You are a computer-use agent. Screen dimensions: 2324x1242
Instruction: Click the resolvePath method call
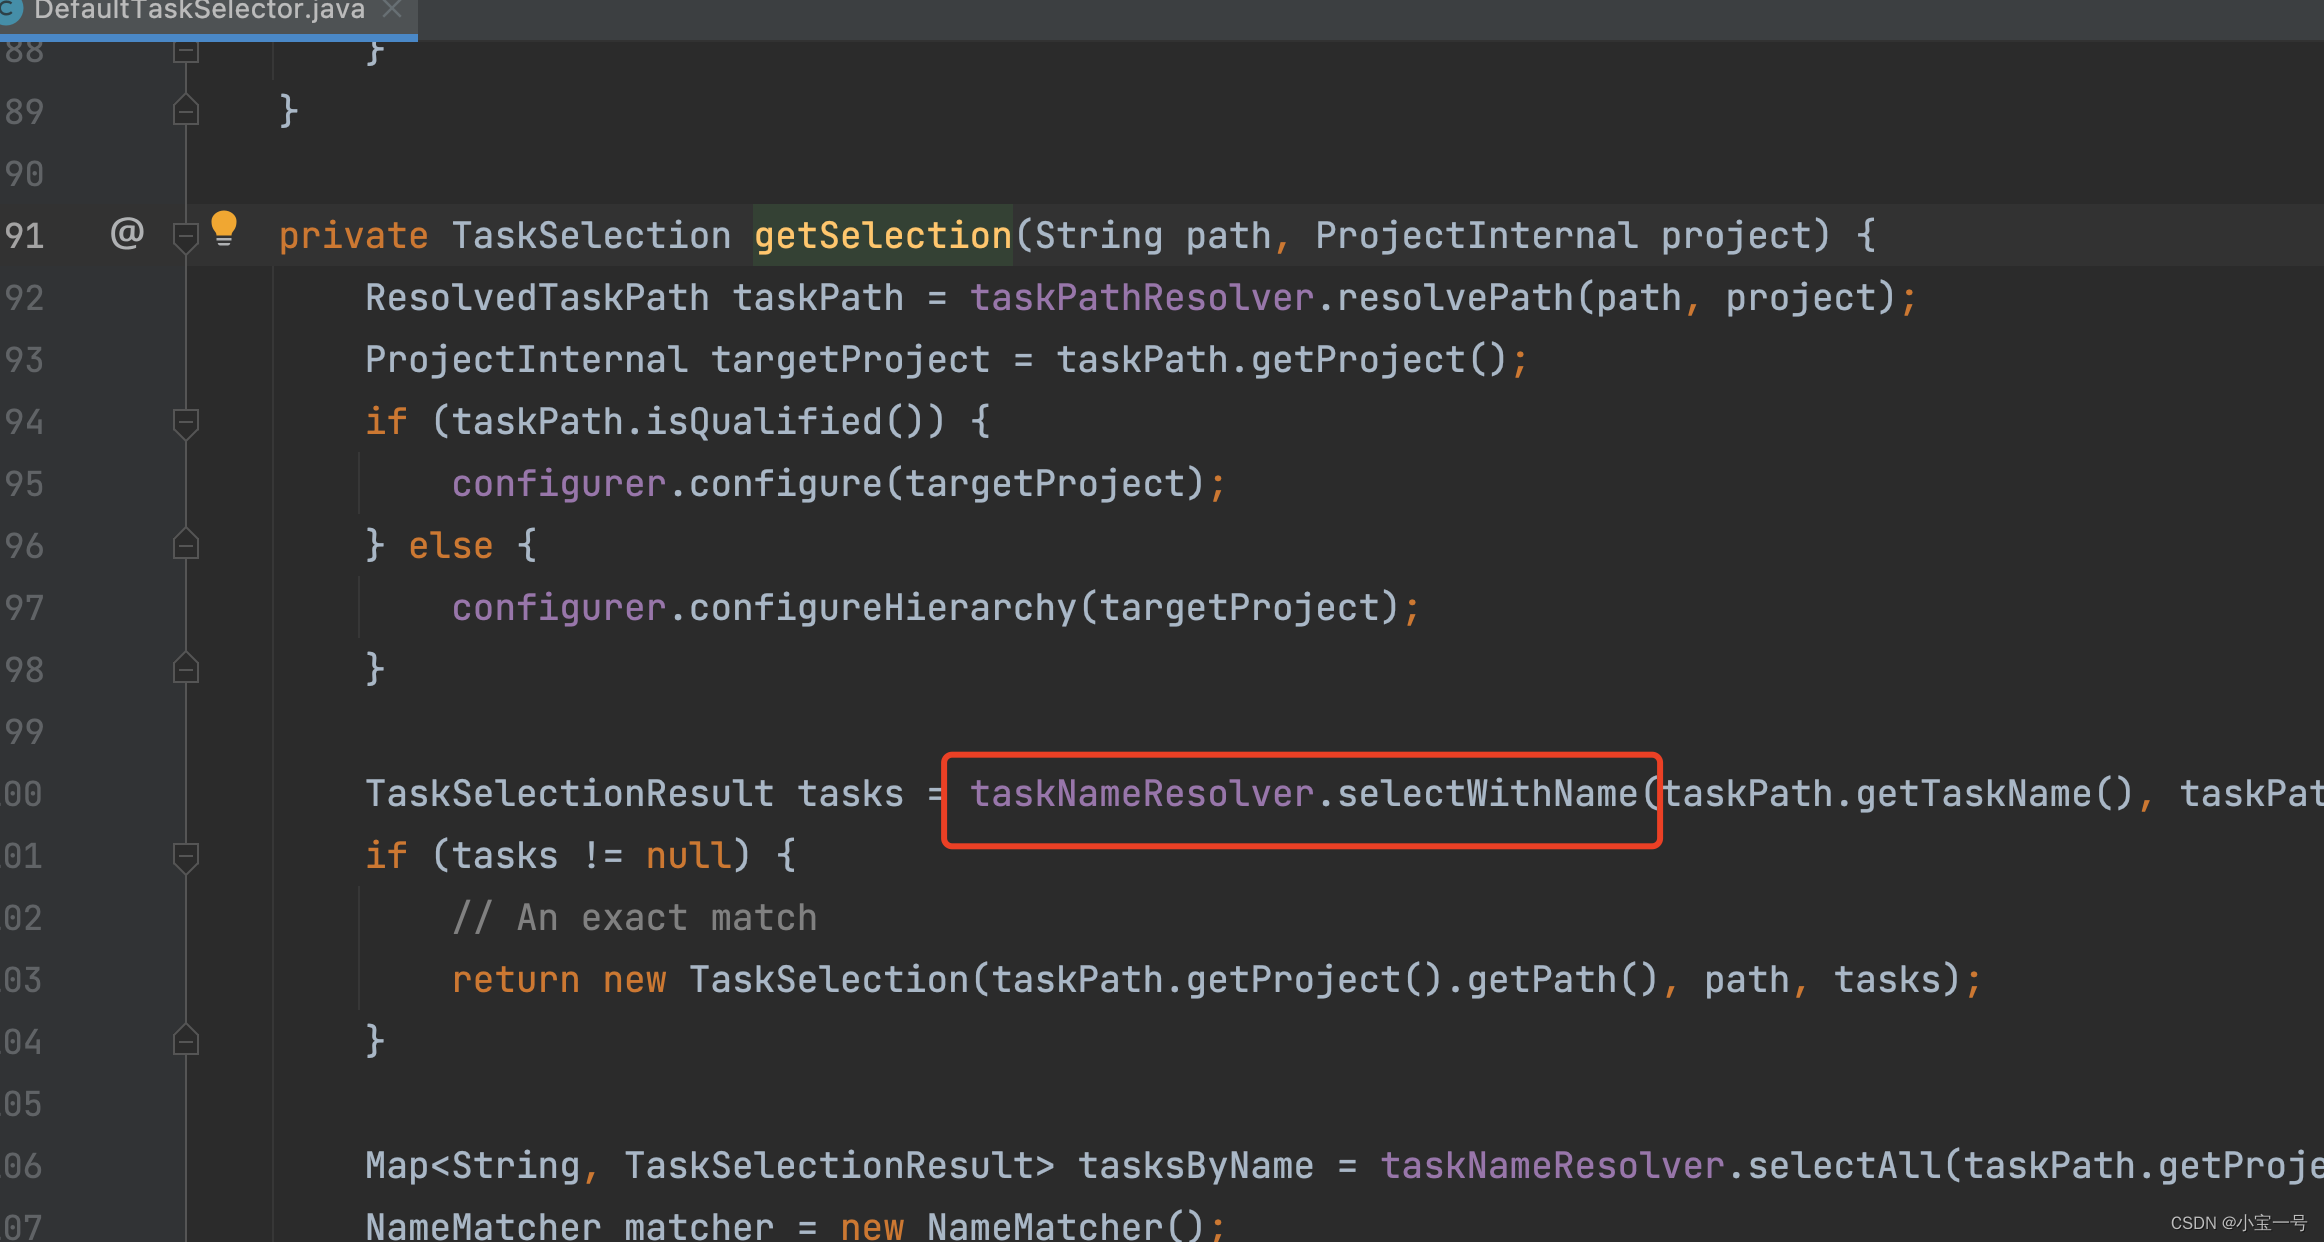click(x=1455, y=298)
